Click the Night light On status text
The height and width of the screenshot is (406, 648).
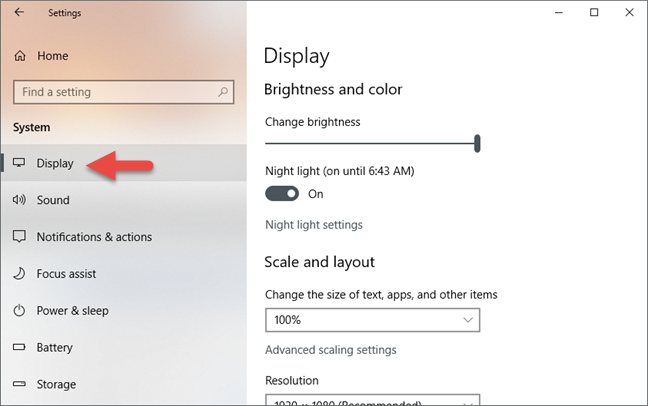(316, 194)
